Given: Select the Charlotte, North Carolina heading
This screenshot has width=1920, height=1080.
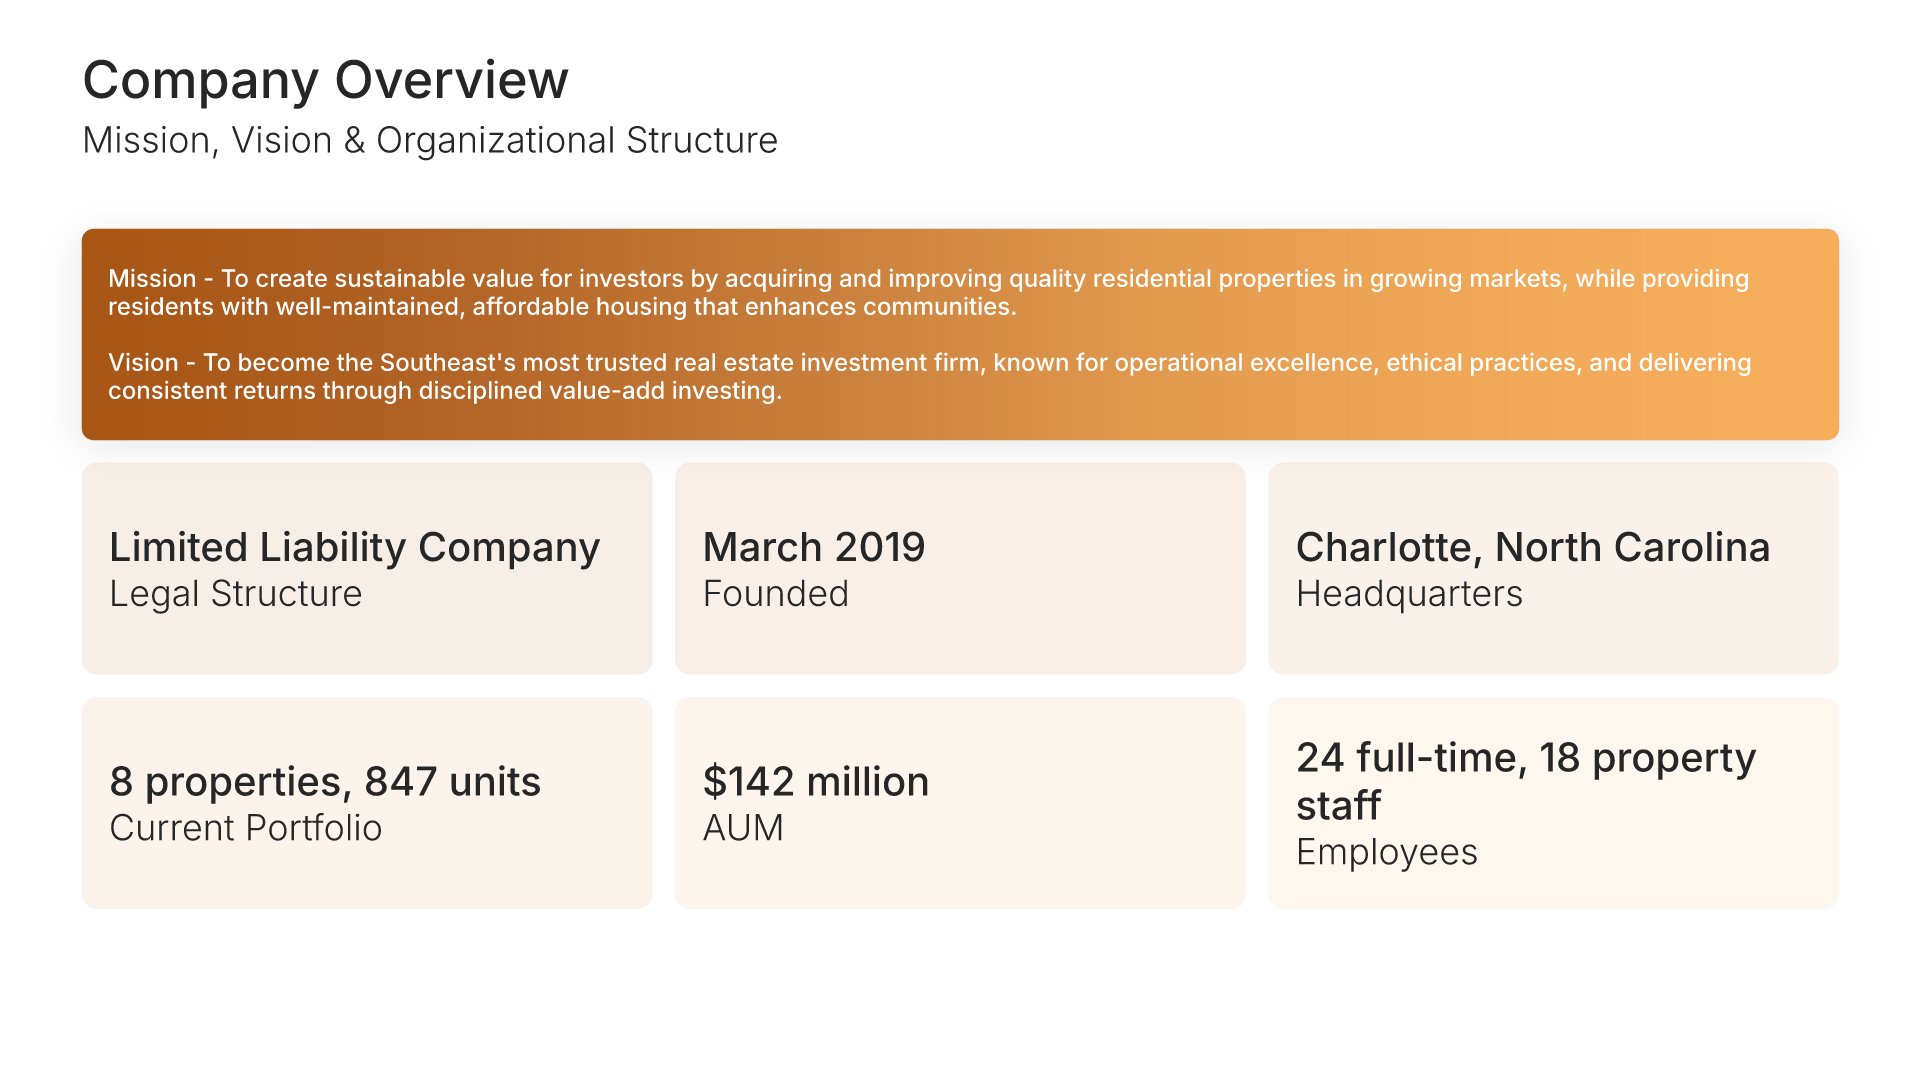Looking at the screenshot, I should click(1532, 547).
